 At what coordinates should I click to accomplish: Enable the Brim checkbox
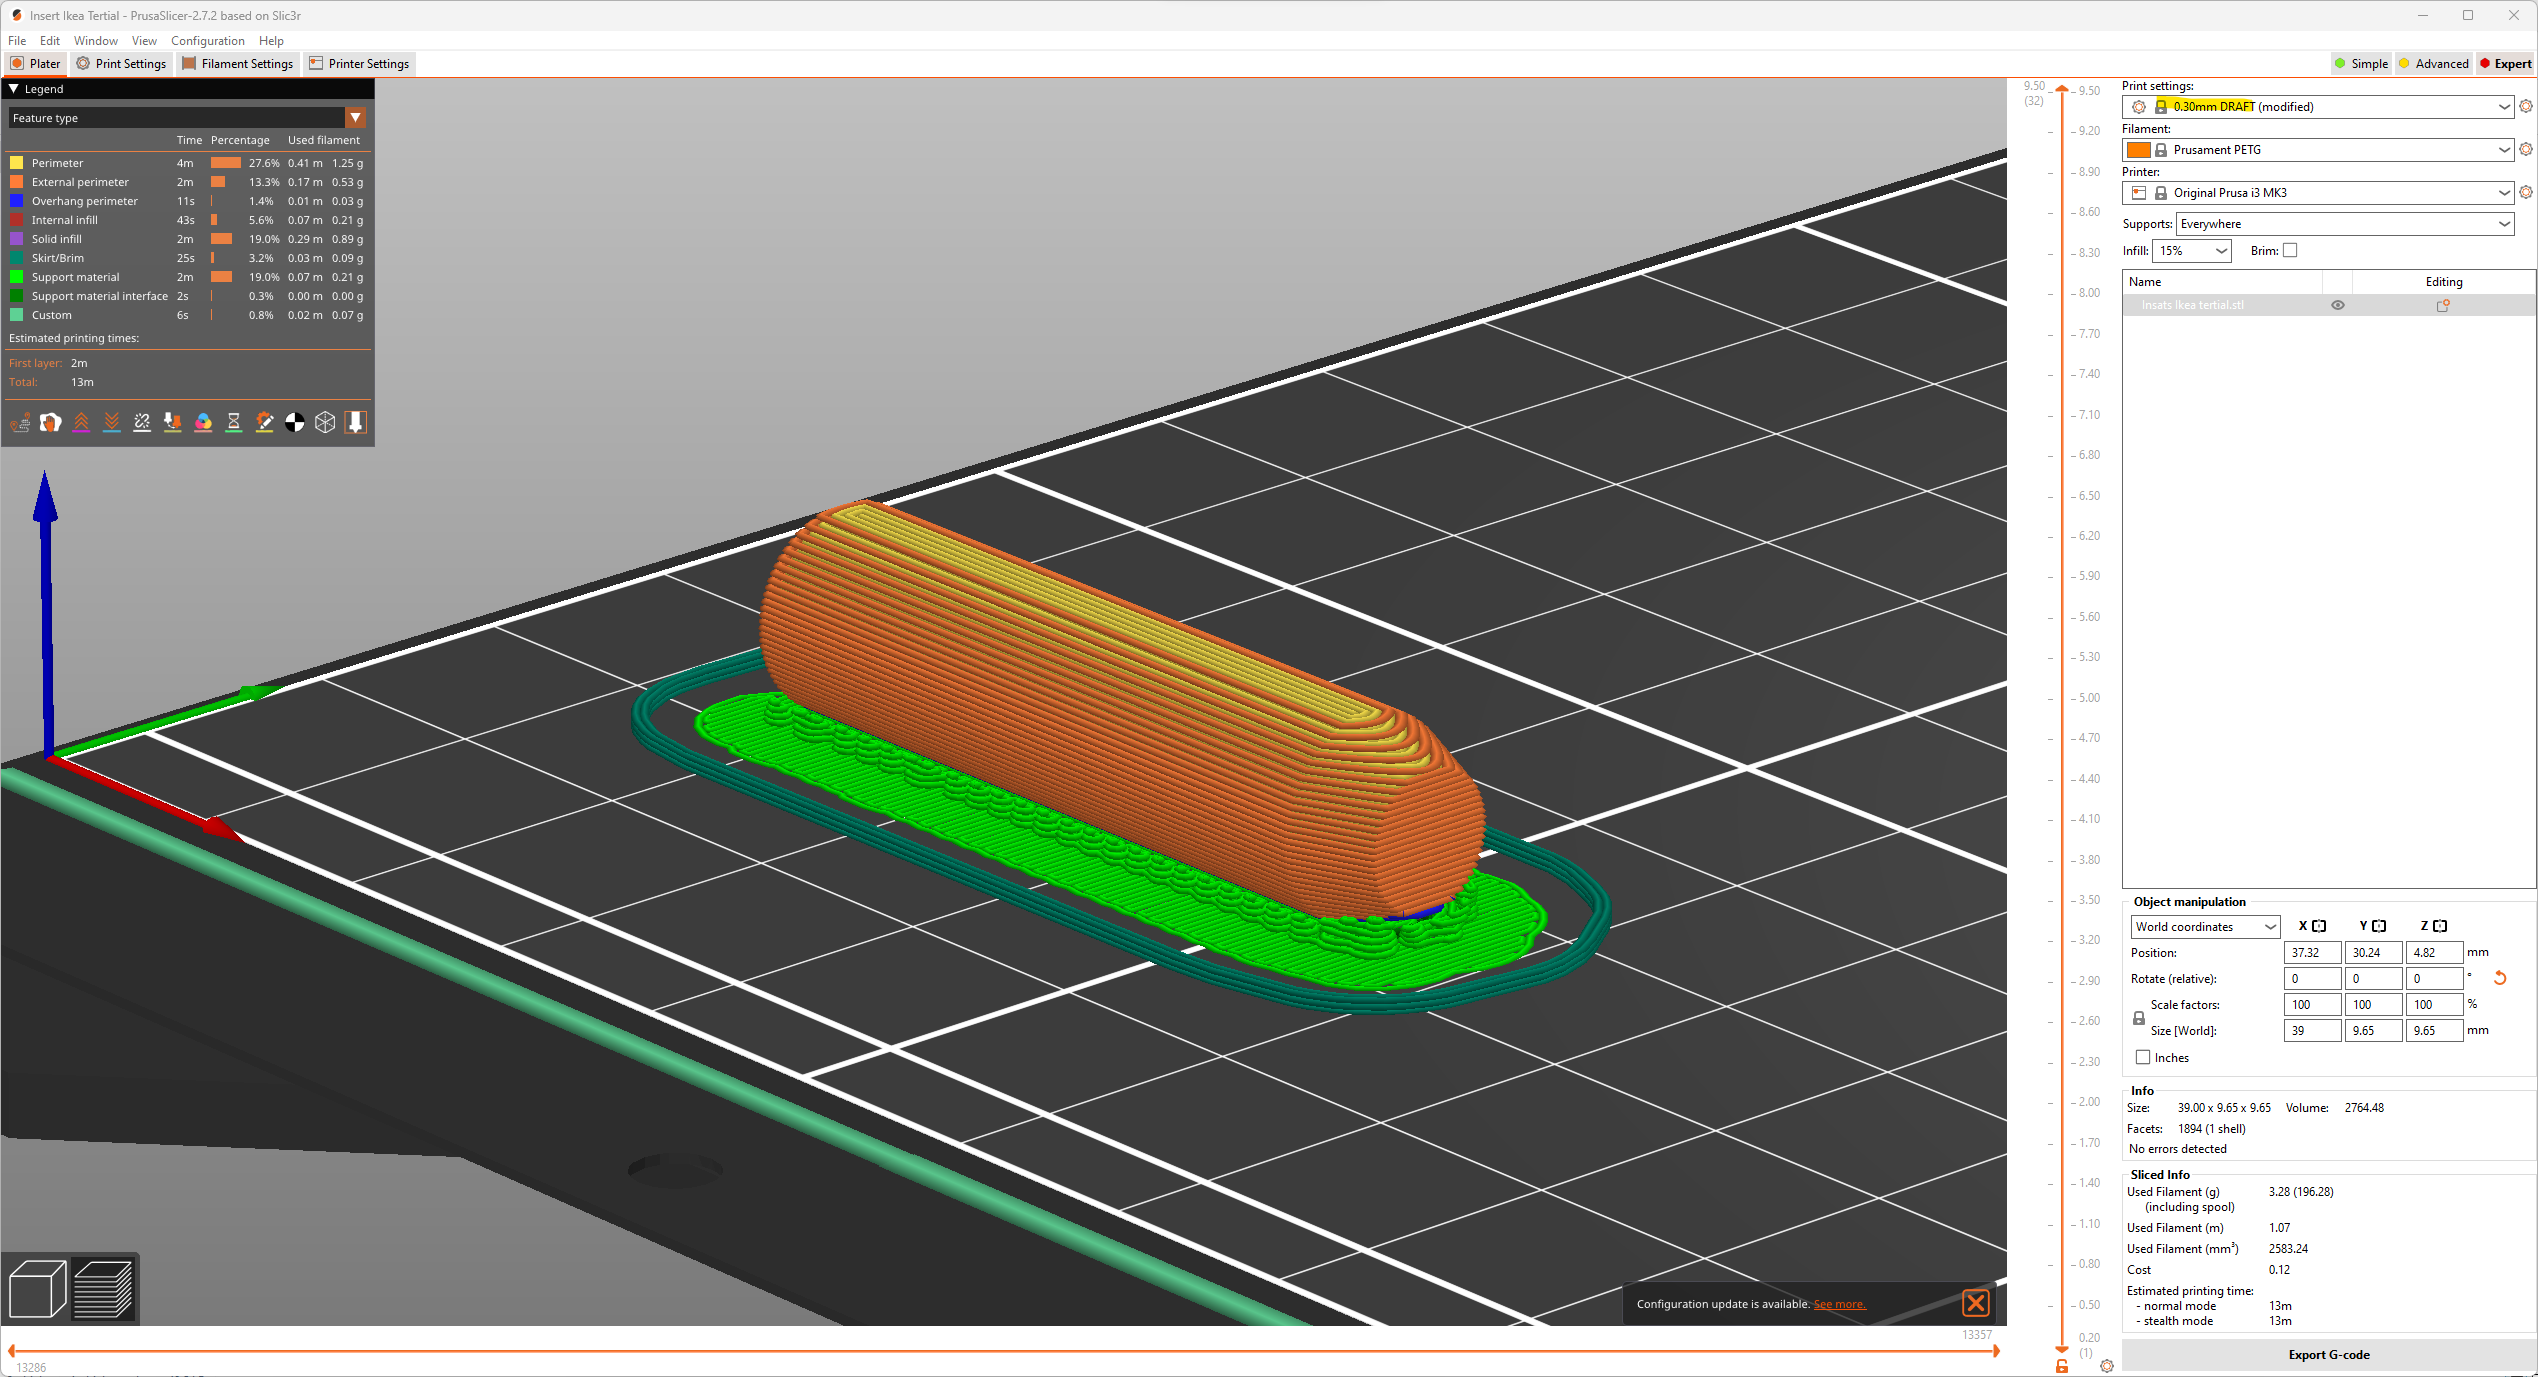point(2290,251)
